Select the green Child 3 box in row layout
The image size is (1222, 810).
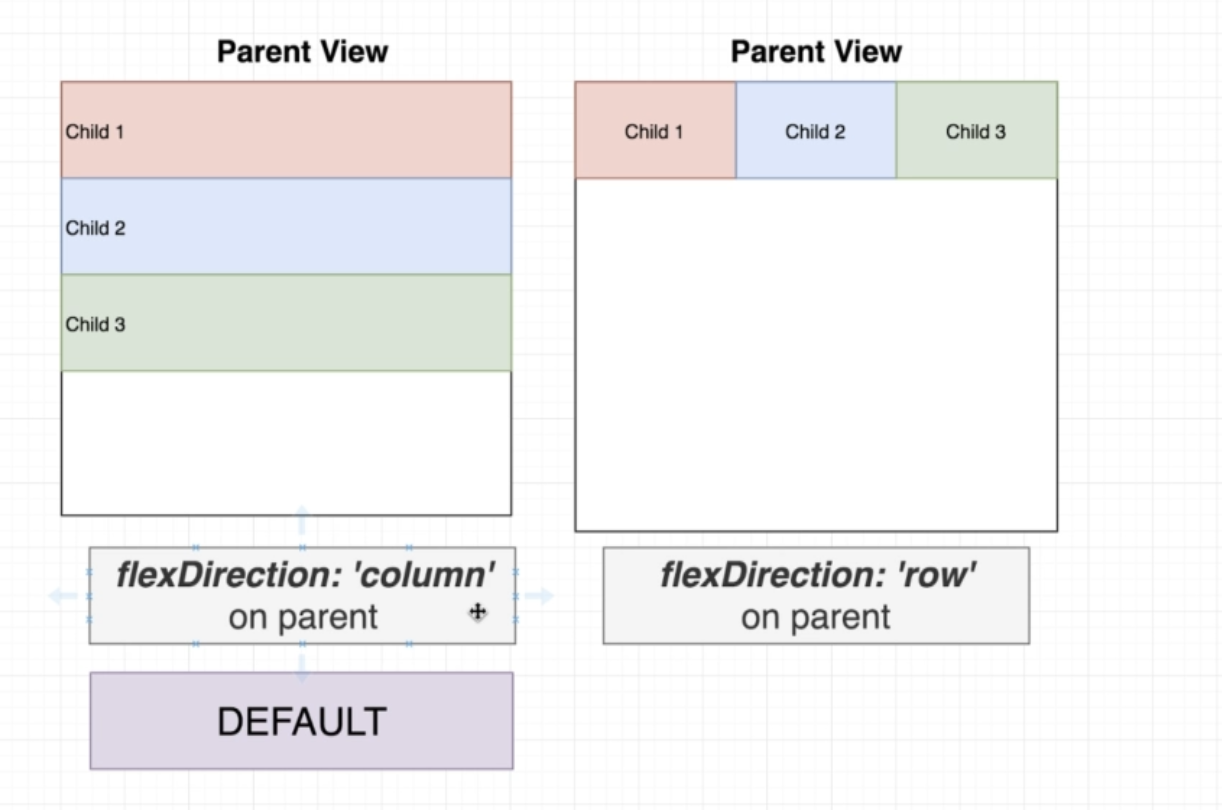click(x=976, y=131)
